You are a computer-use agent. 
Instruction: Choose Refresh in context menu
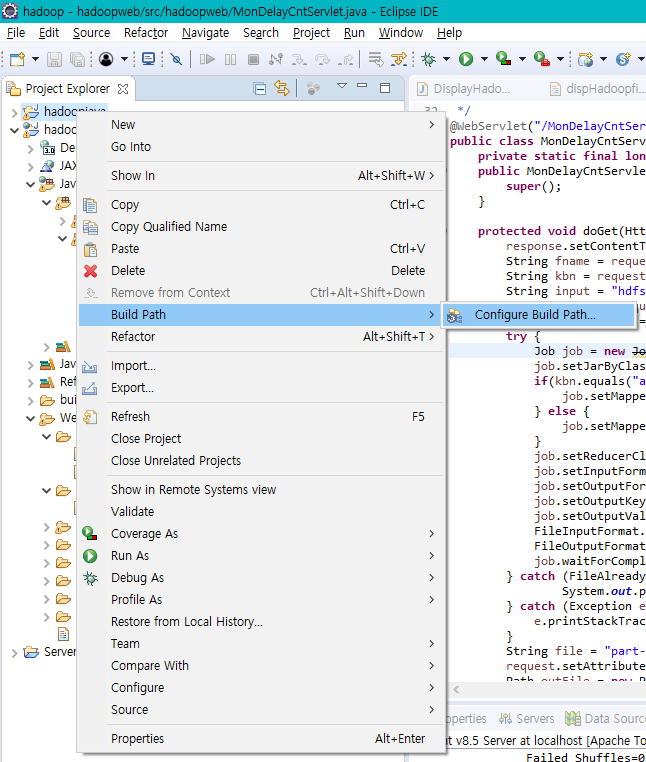click(x=261, y=417)
